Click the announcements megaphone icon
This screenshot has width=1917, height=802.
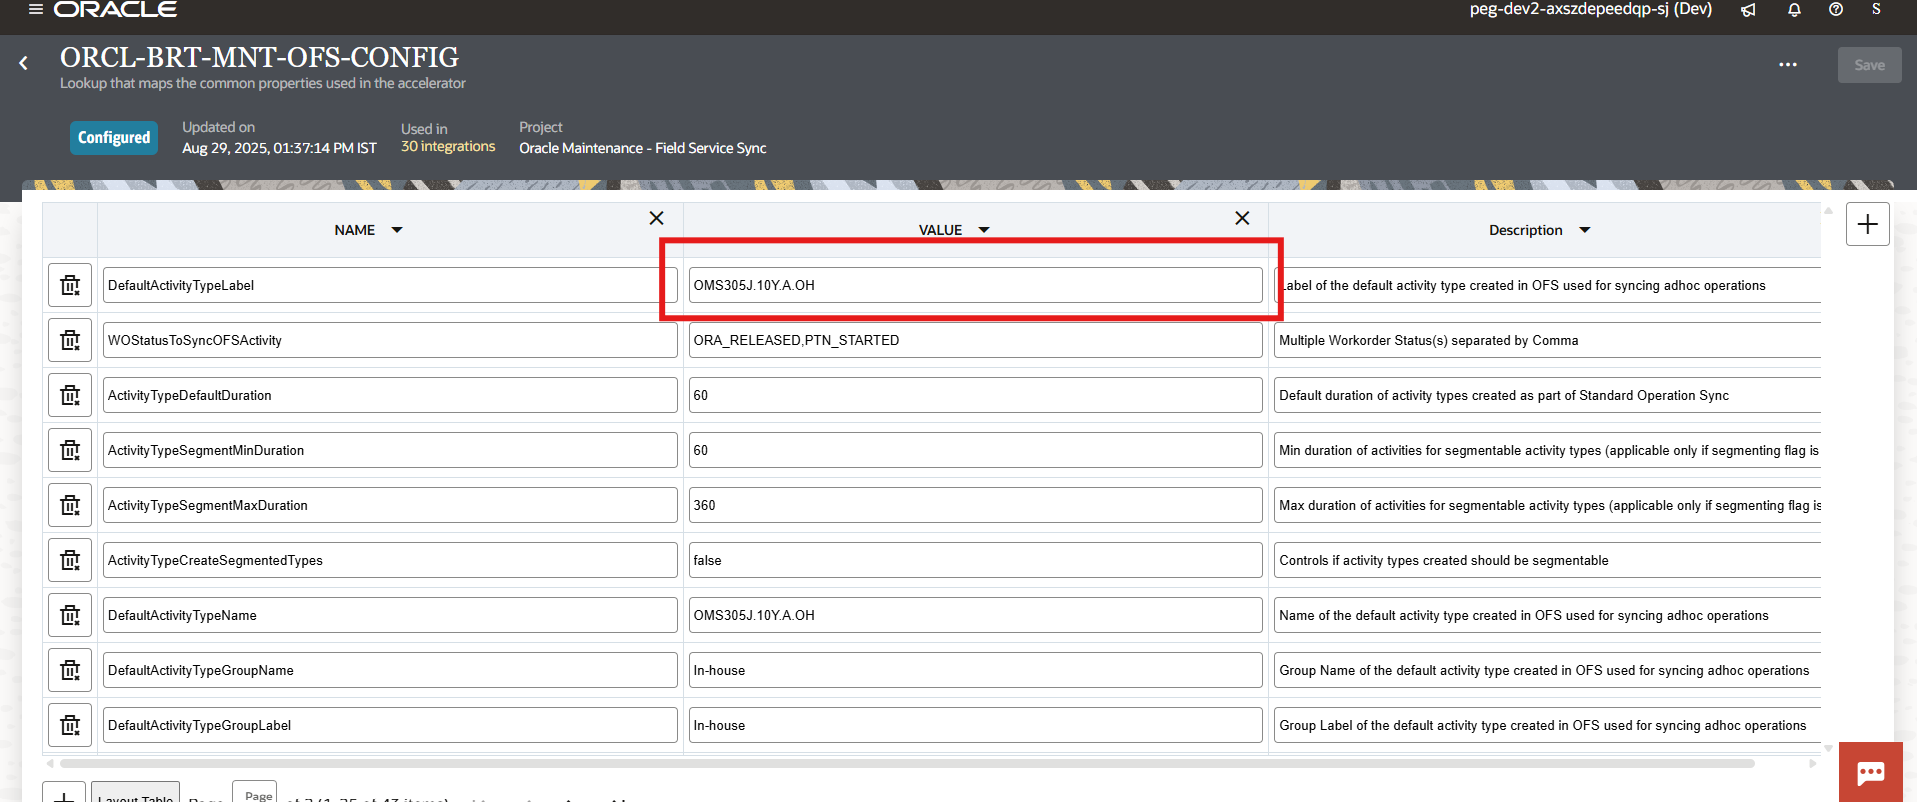point(1748,10)
